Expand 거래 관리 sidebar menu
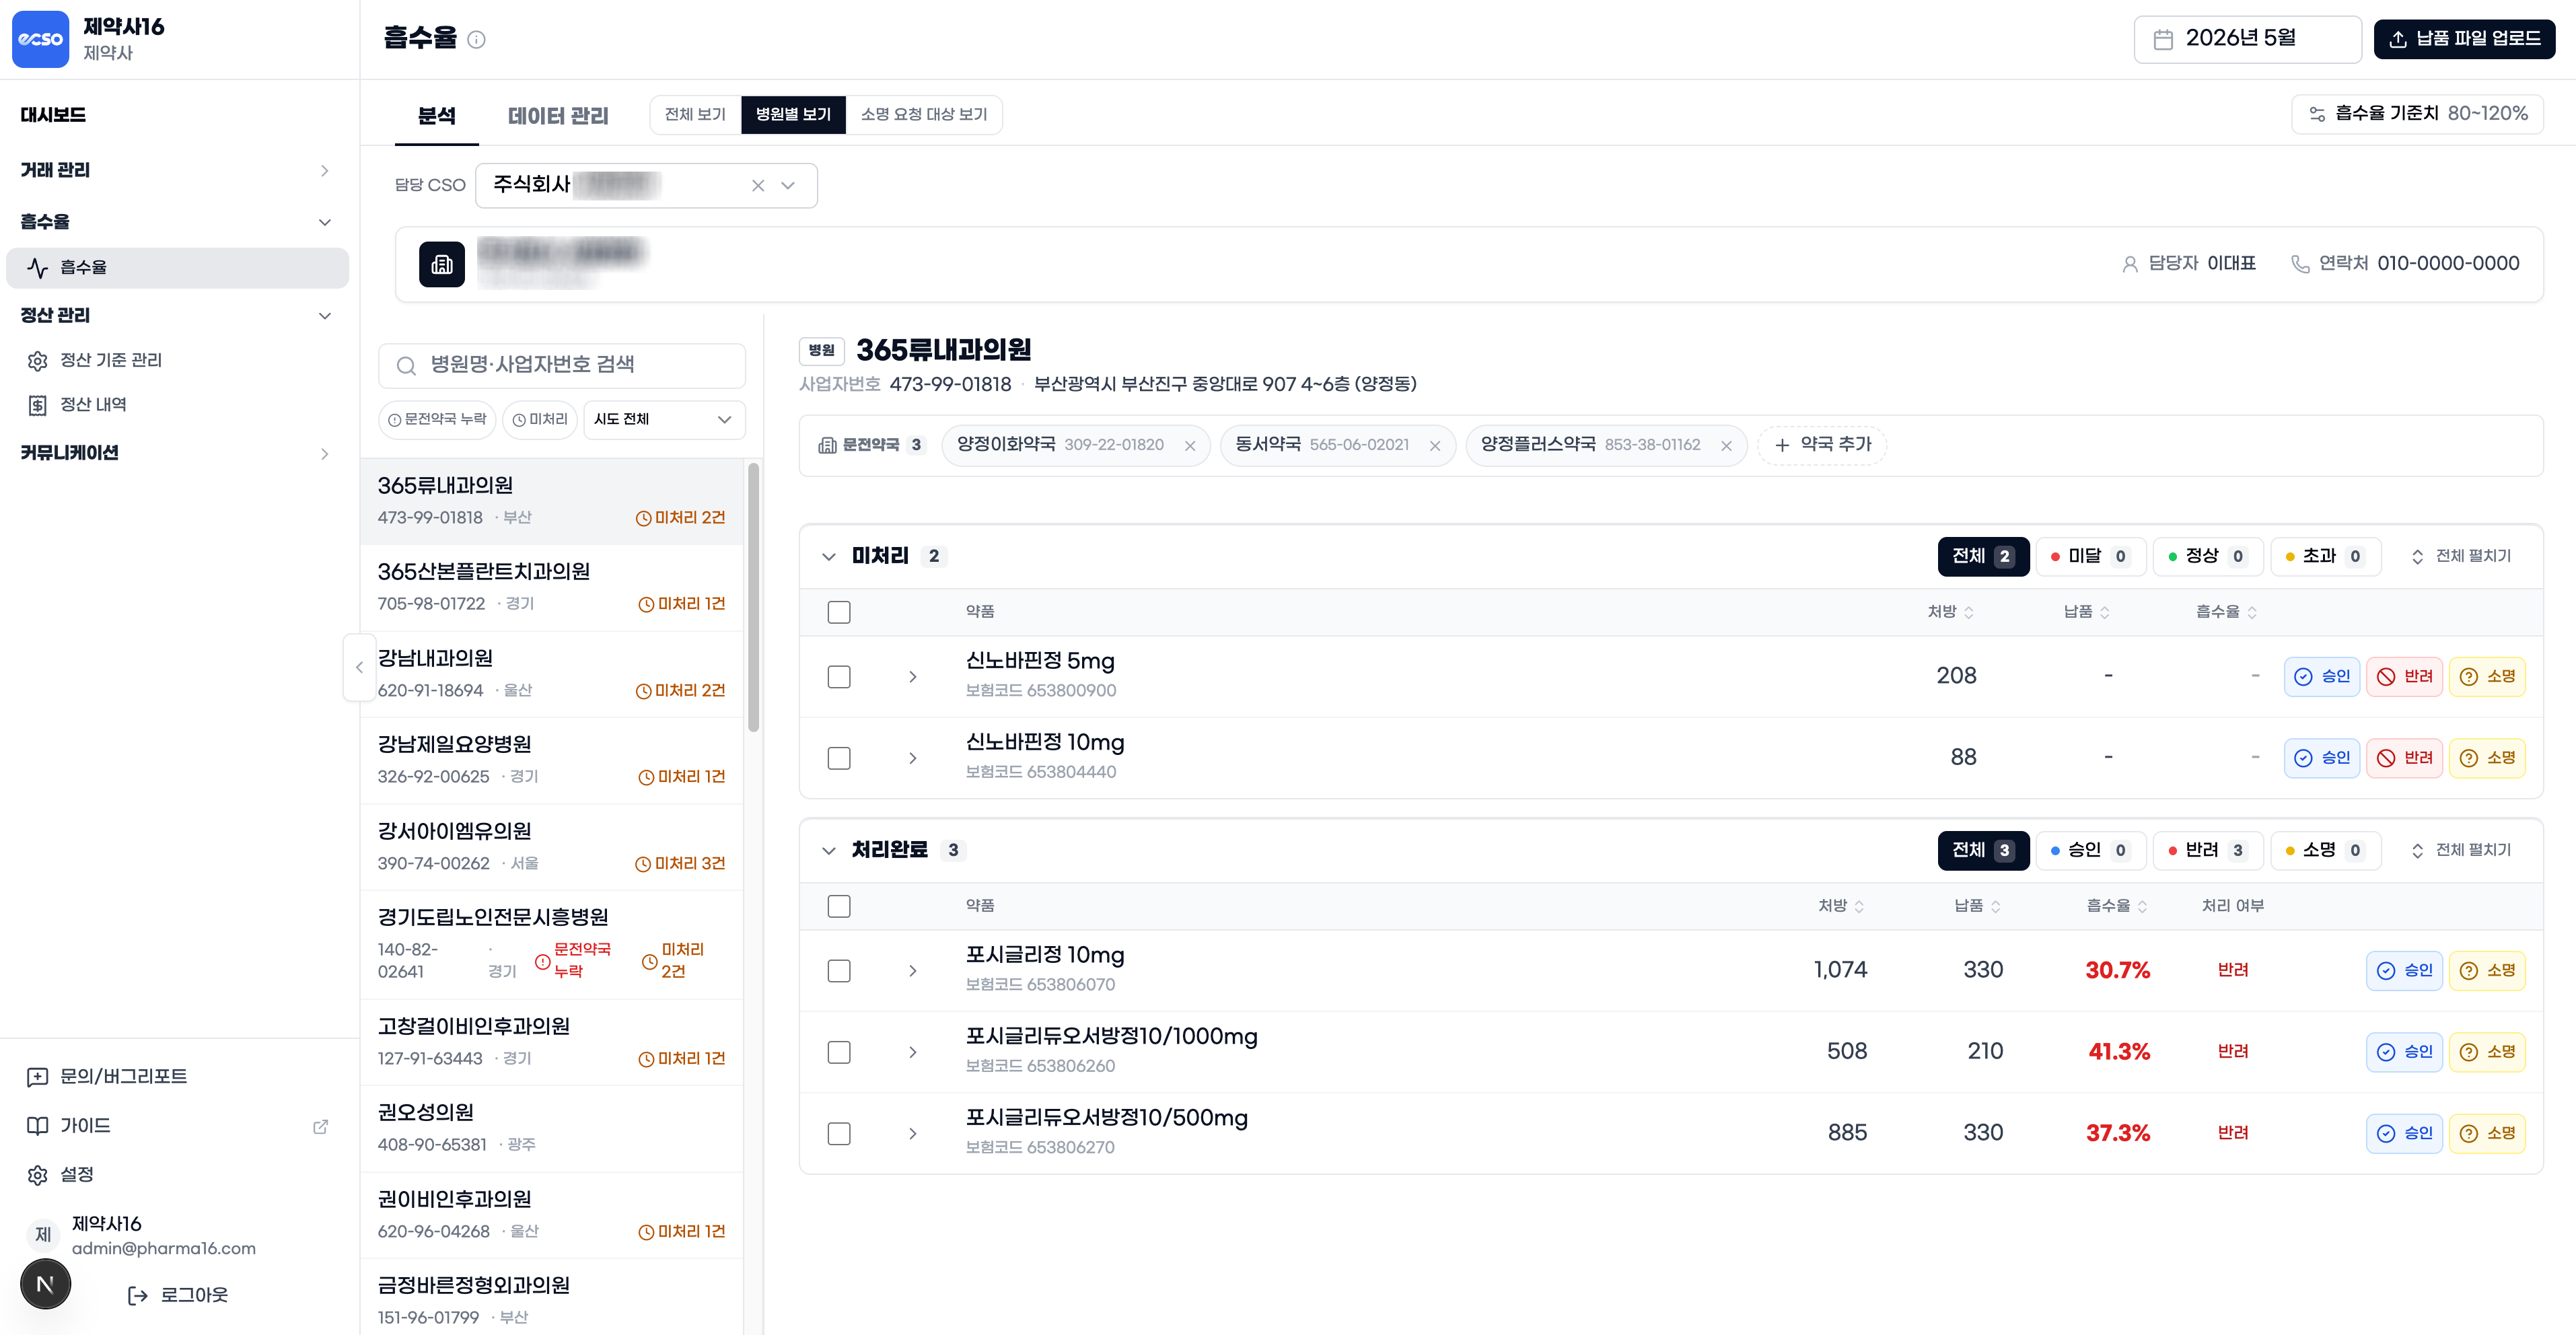Screen dimensions: 2576x1335 pos(177,171)
